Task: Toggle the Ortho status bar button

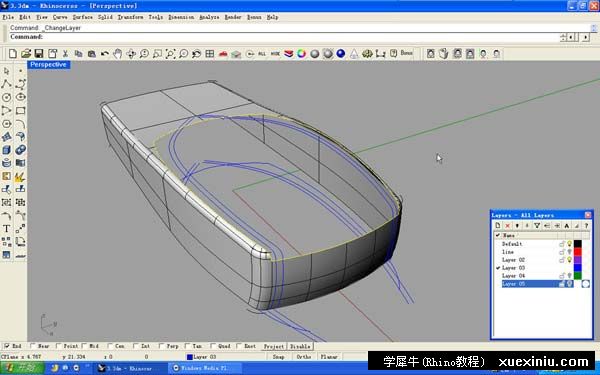Action: [x=304, y=357]
